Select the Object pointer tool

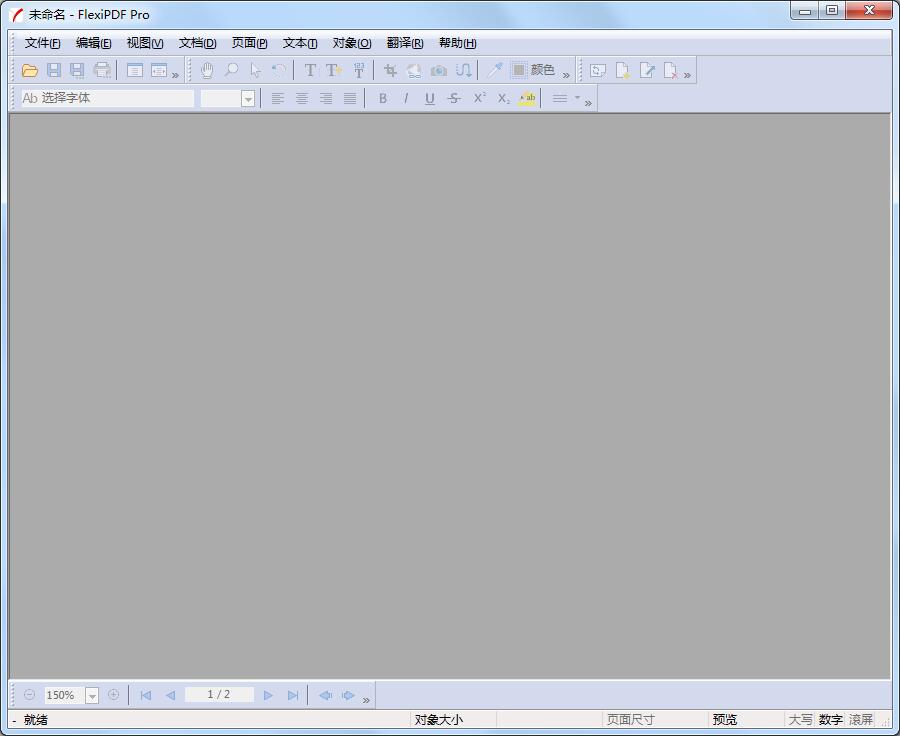(255, 70)
